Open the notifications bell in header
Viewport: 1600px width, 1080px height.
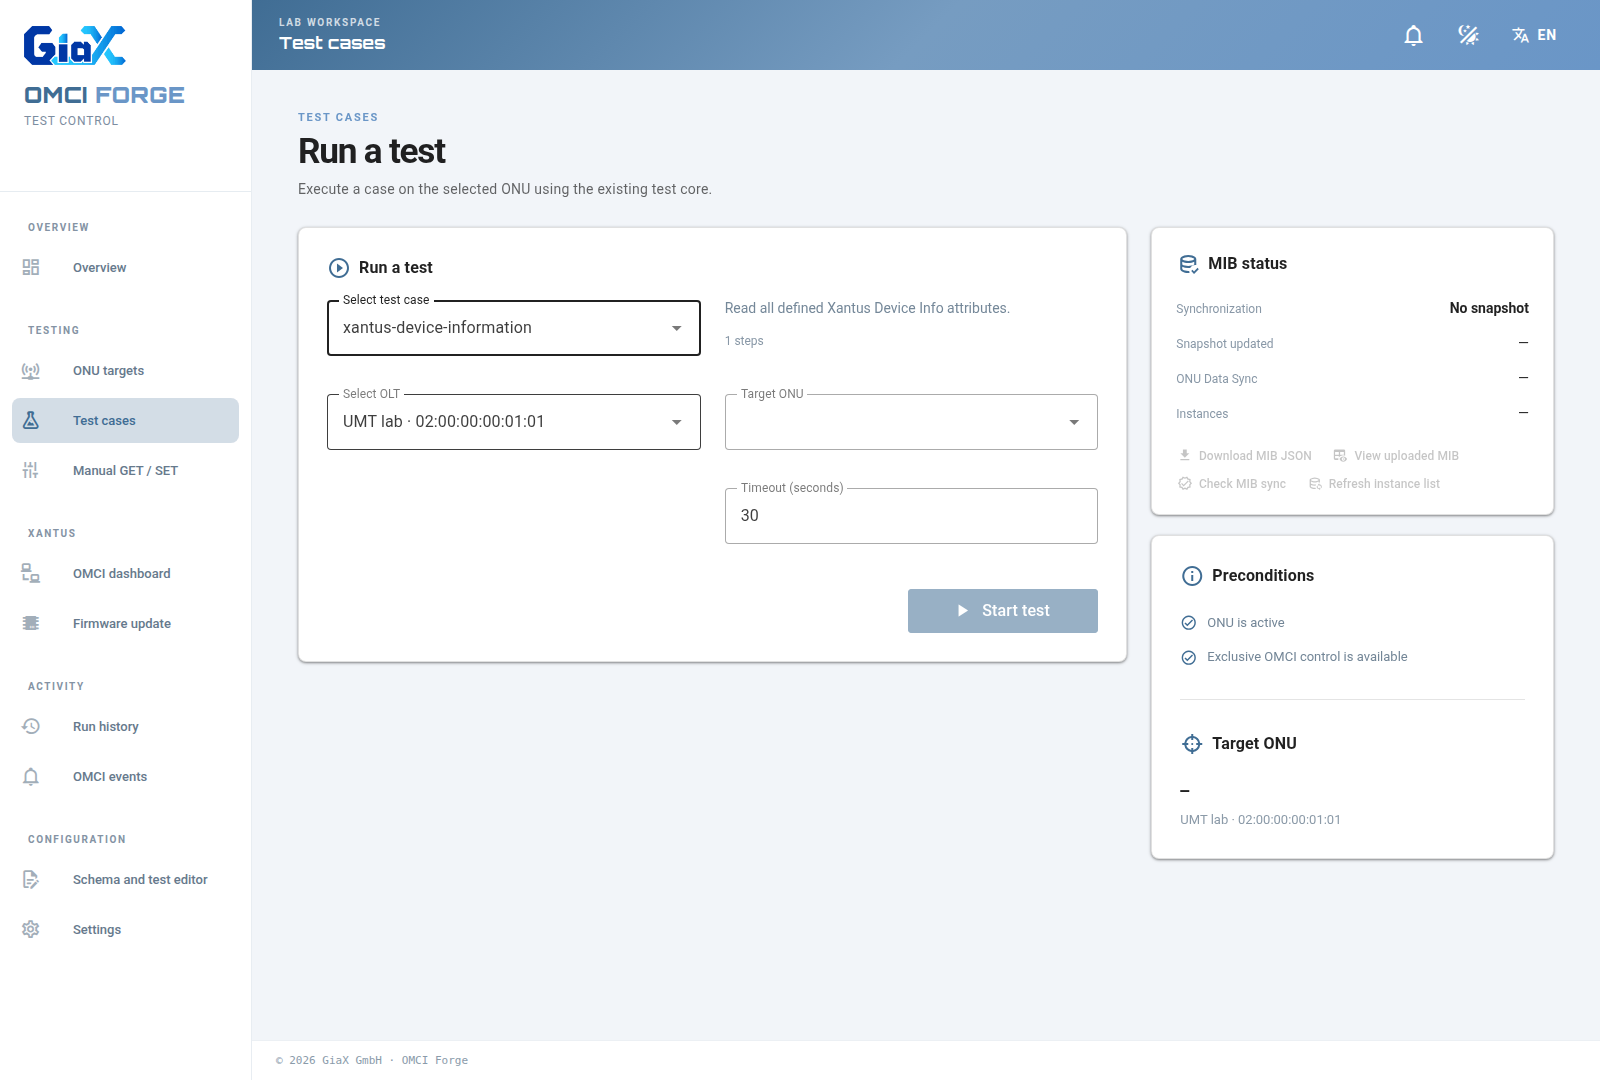[x=1413, y=35]
